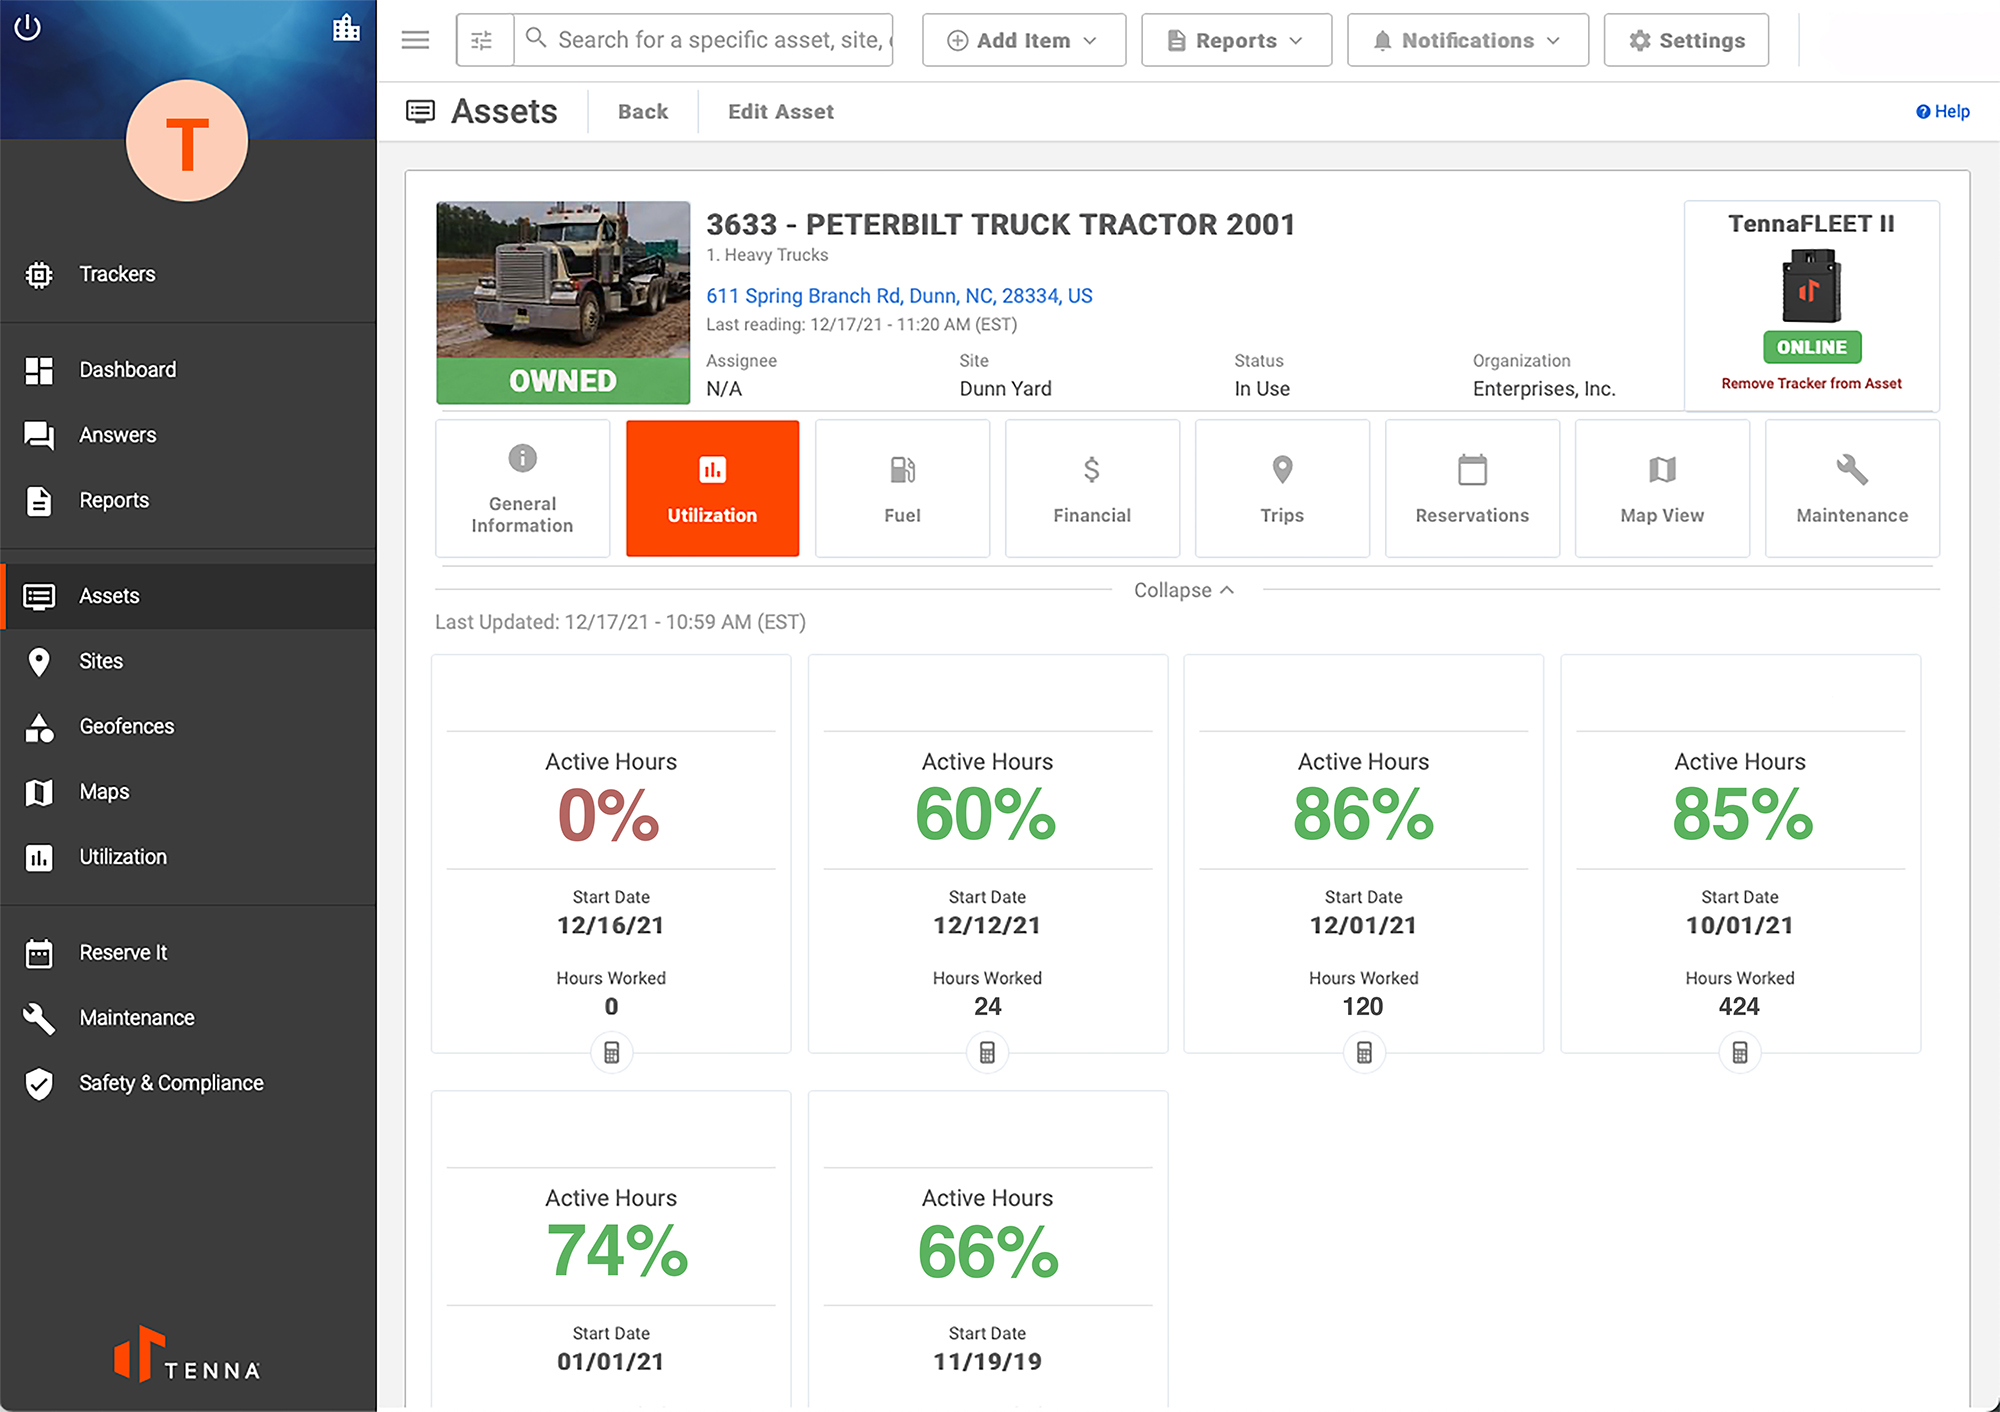Open the Reports dropdown menu
Viewport: 2000px width, 1412px height.
[1235, 38]
